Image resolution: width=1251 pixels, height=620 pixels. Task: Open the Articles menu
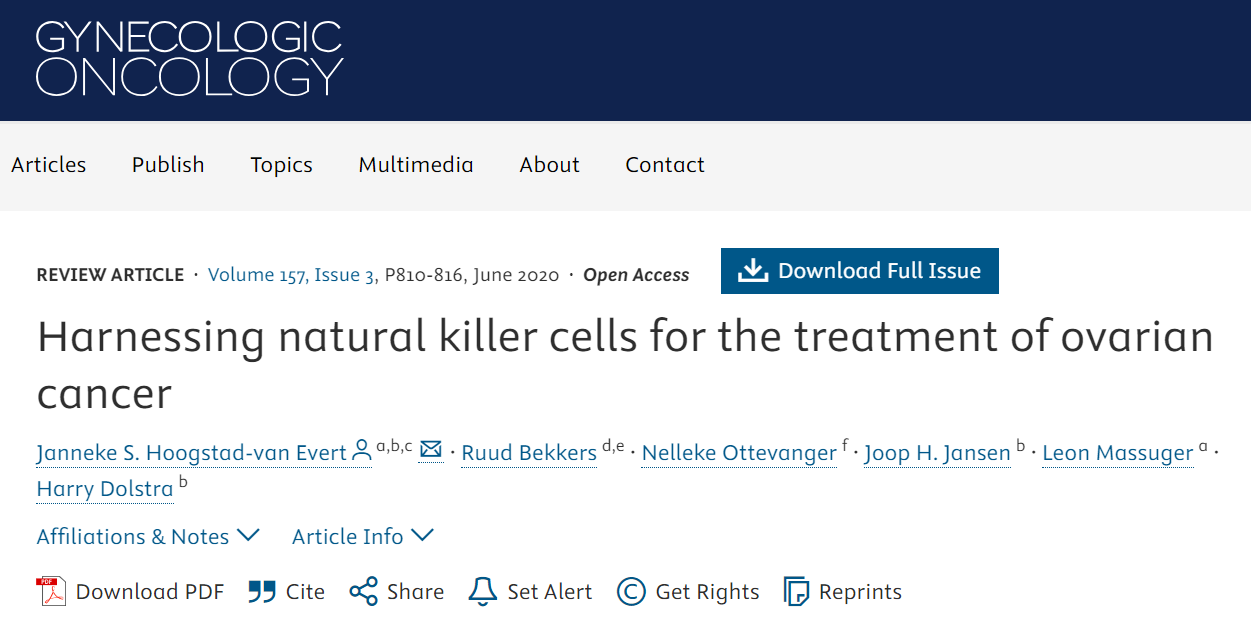(x=49, y=165)
